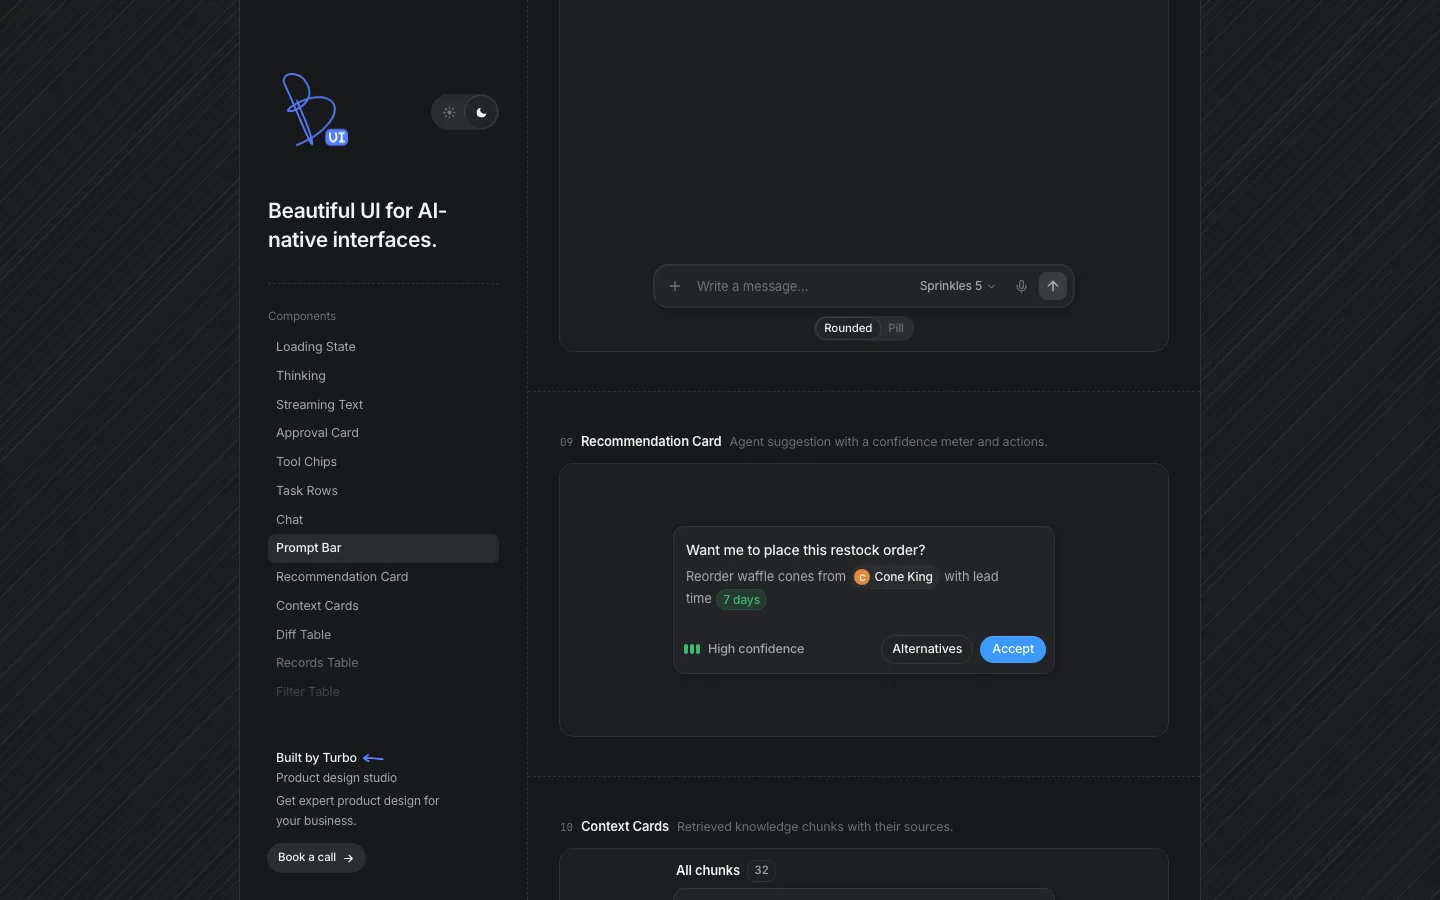This screenshot has height=900, width=1440.
Task: Open Approval Card in sidebar
Action: pyautogui.click(x=383, y=433)
